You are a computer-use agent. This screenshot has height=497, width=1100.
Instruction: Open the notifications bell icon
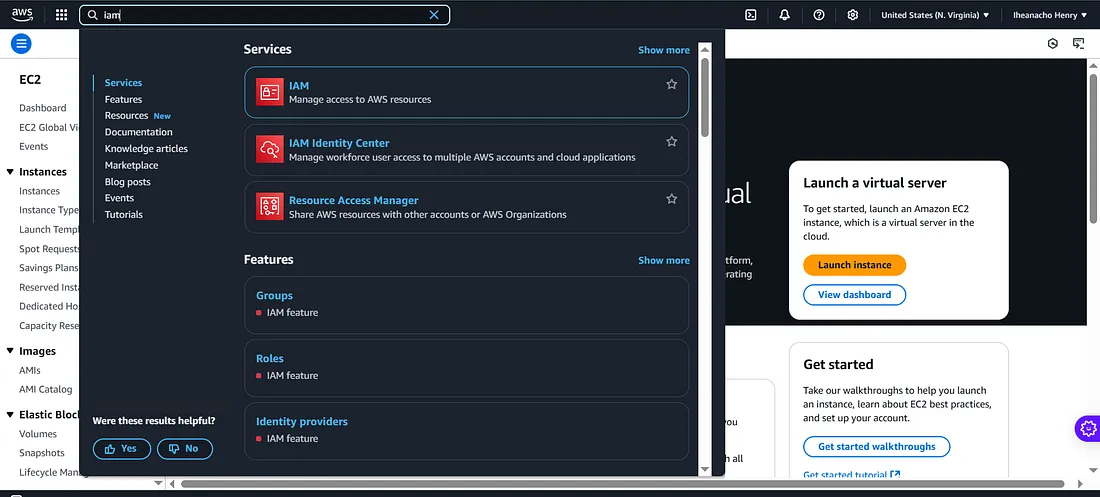click(784, 15)
